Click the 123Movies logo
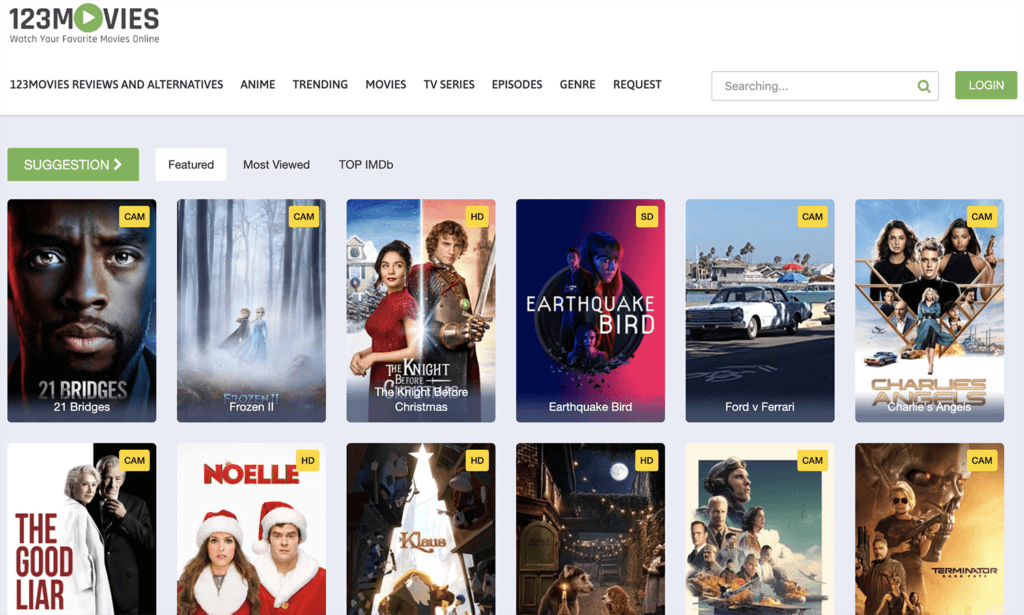Screen dimensions: 1024x615 pyautogui.click(x=84, y=24)
